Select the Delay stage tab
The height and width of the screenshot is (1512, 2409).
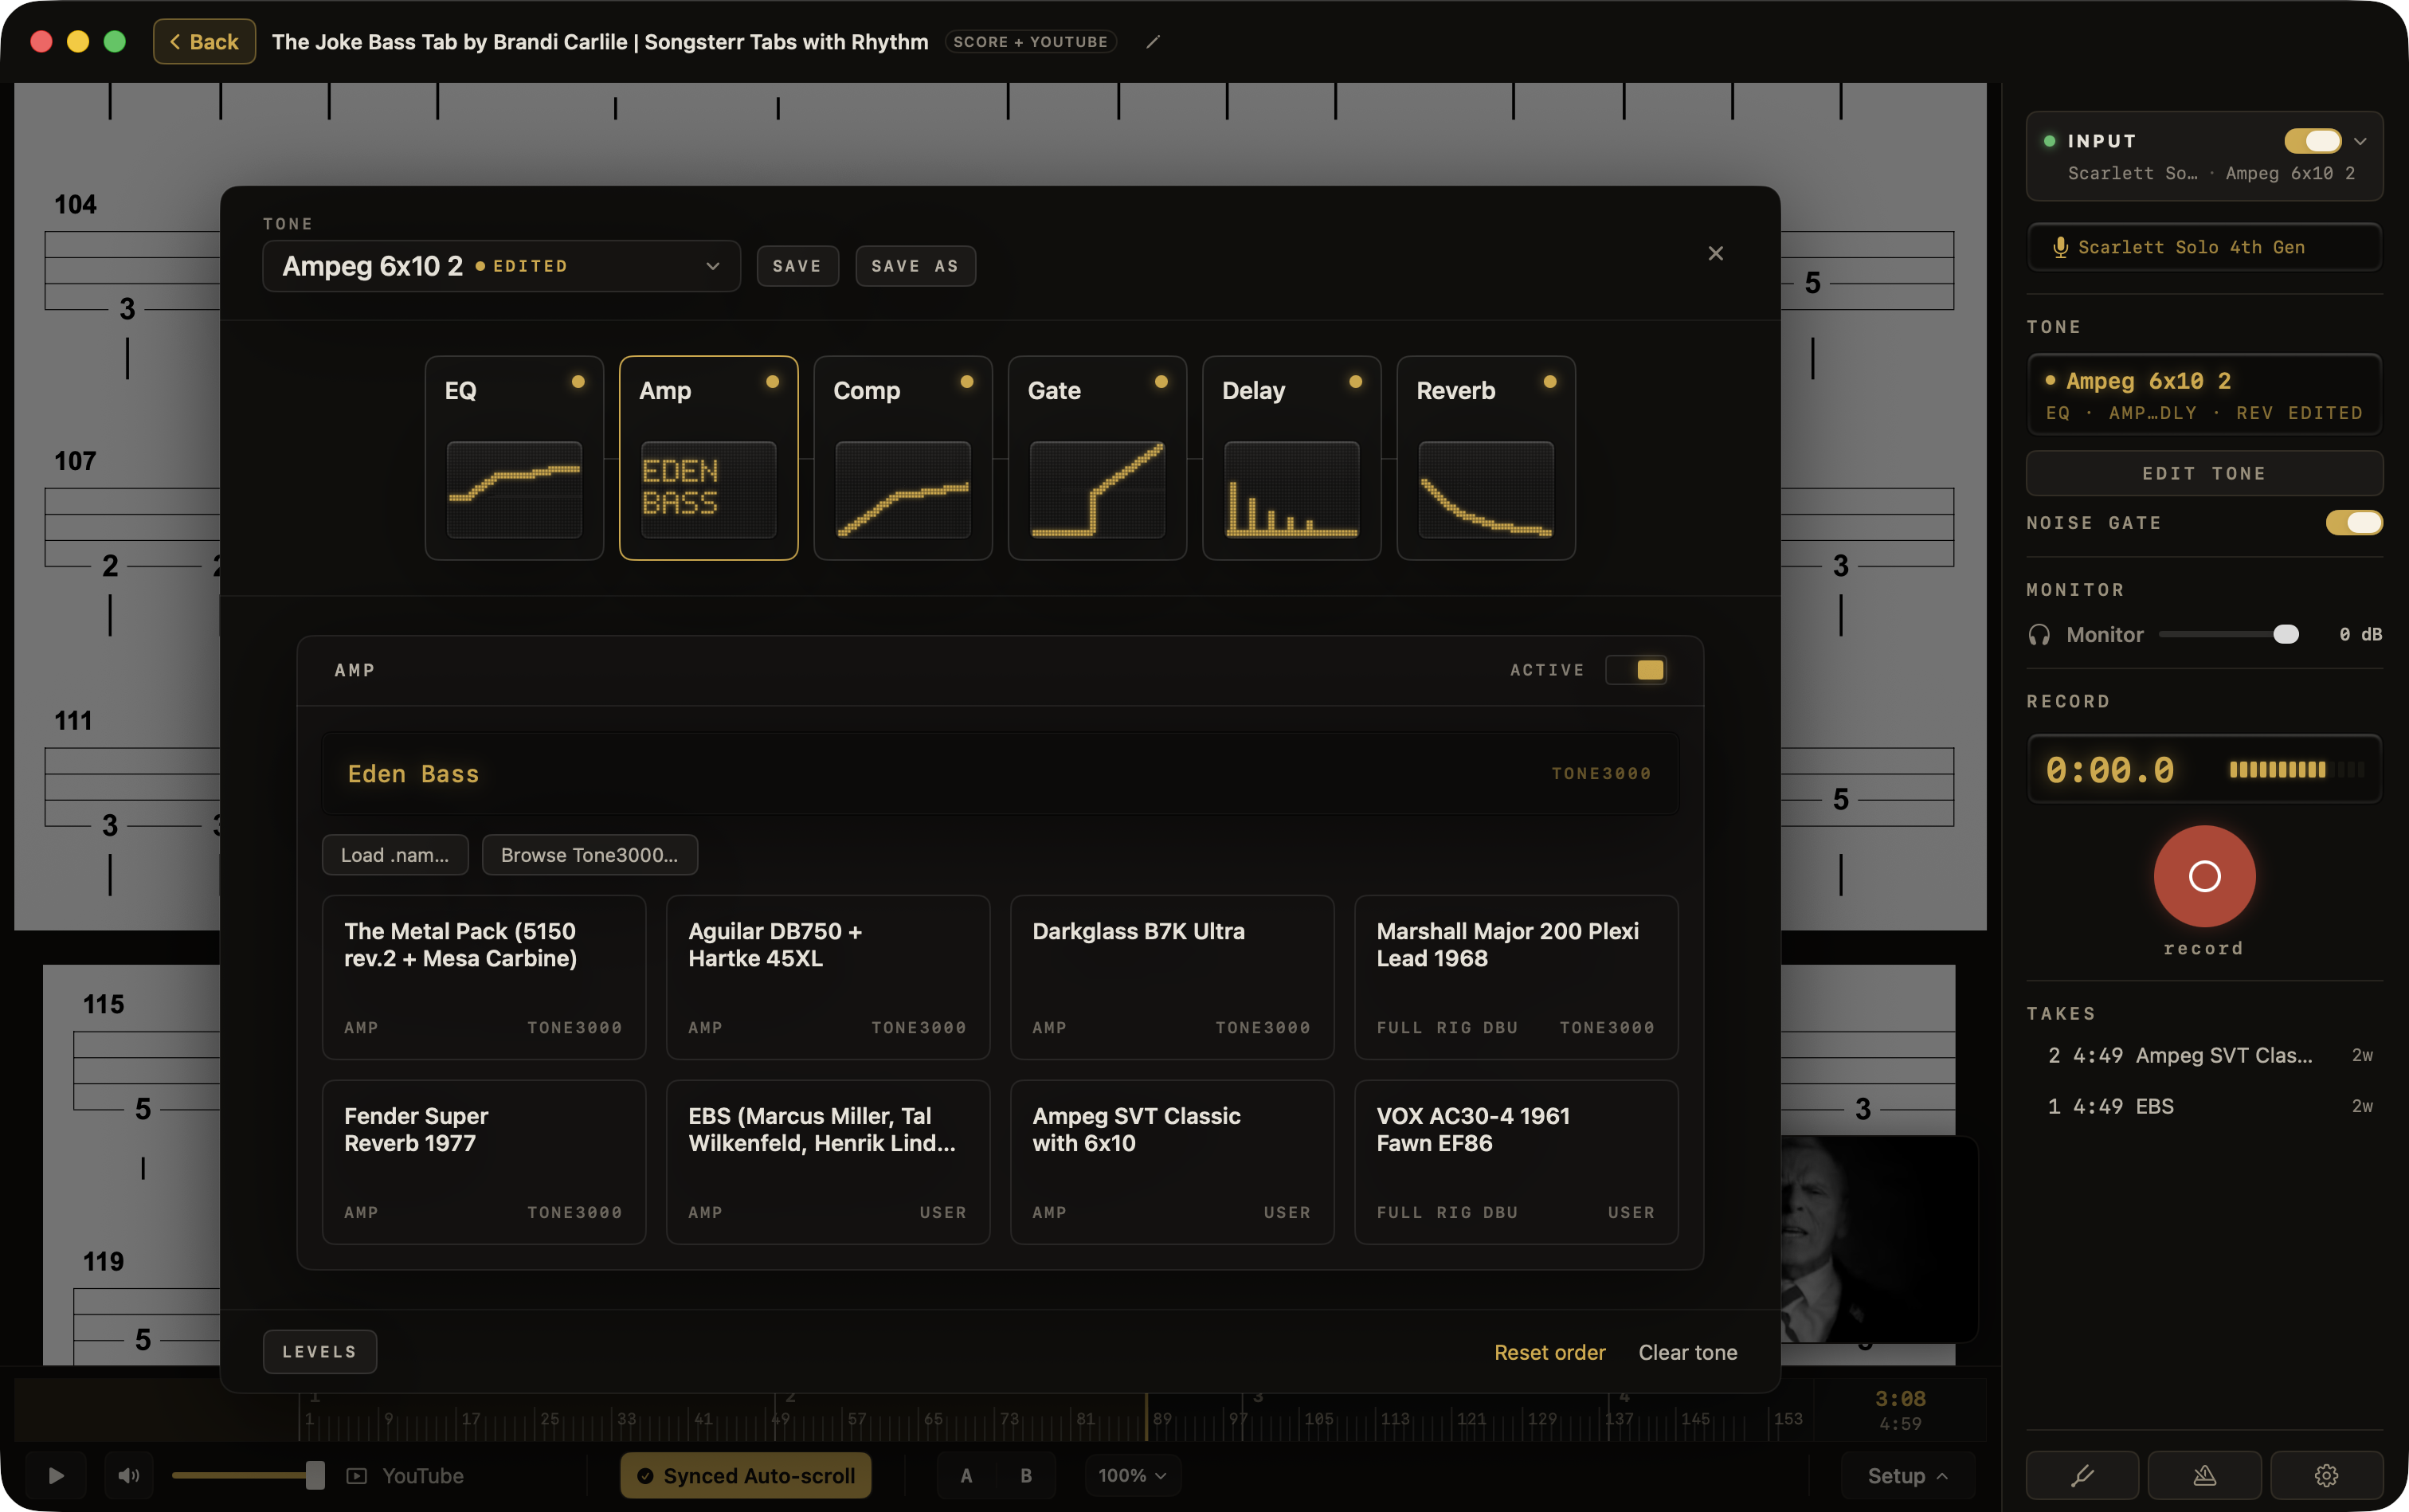point(1291,458)
